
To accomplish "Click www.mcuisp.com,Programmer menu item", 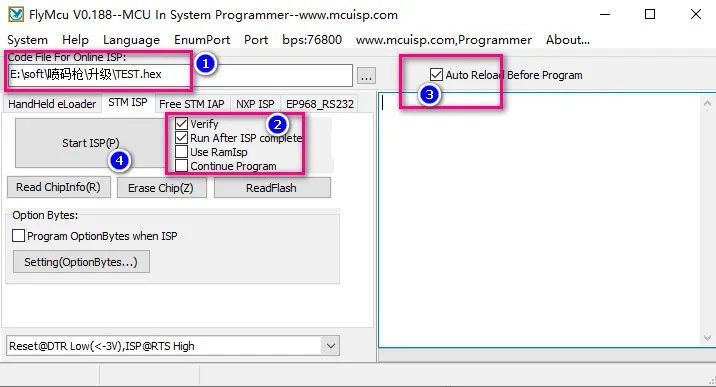I will click(x=444, y=40).
